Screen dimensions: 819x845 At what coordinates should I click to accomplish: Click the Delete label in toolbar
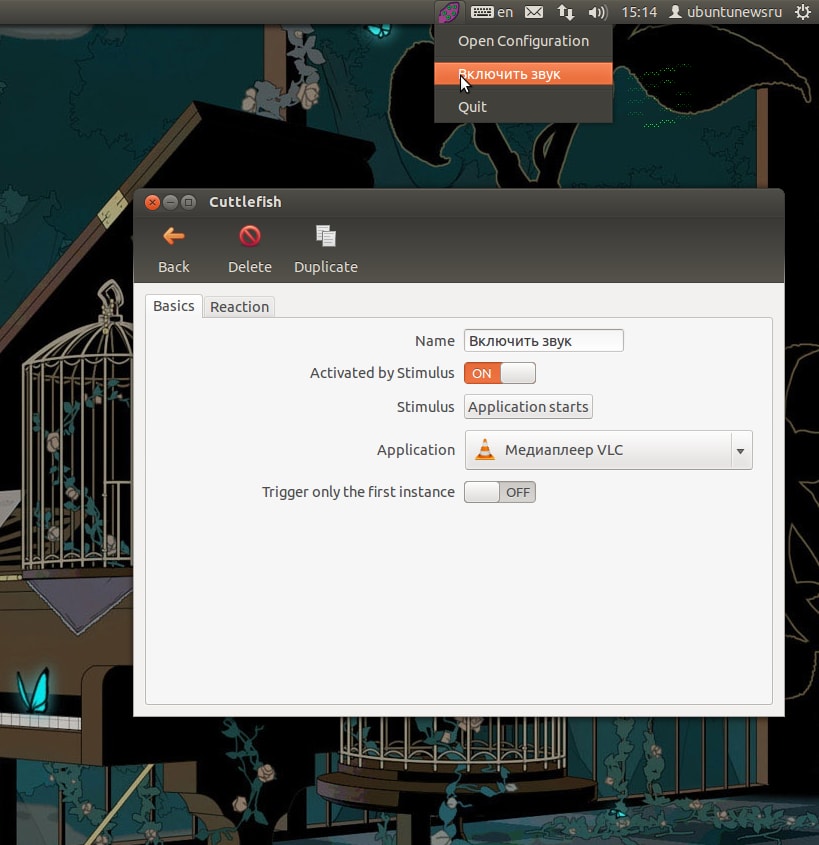pos(249,267)
